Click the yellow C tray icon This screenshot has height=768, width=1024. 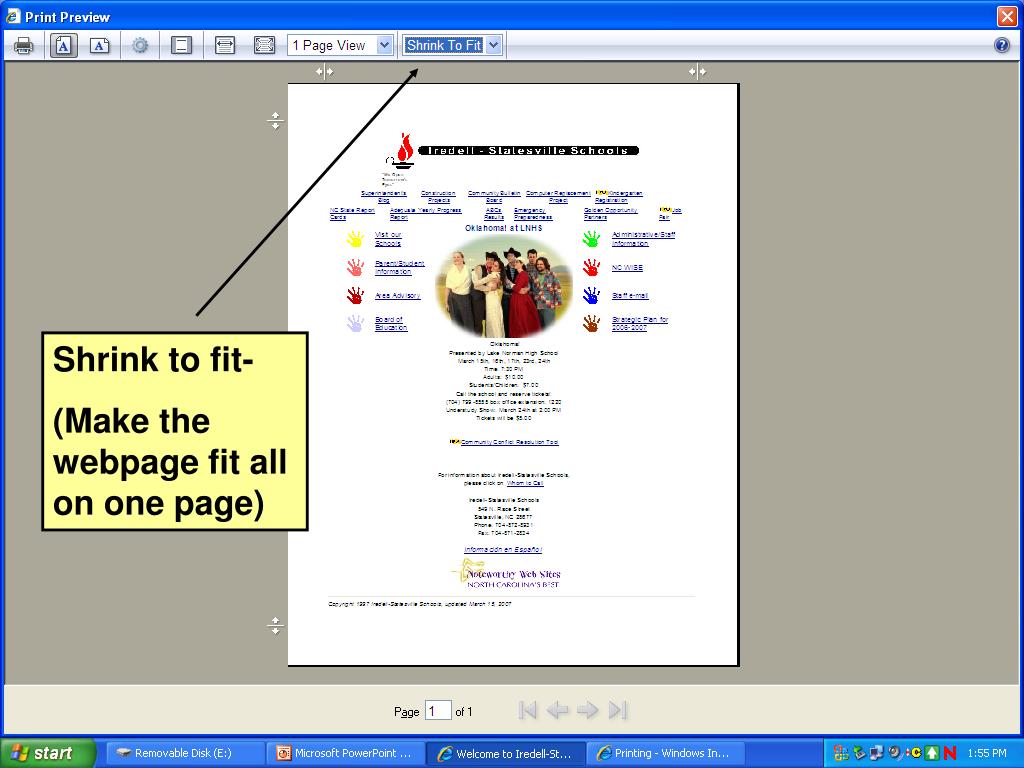pyautogui.click(x=914, y=753)
